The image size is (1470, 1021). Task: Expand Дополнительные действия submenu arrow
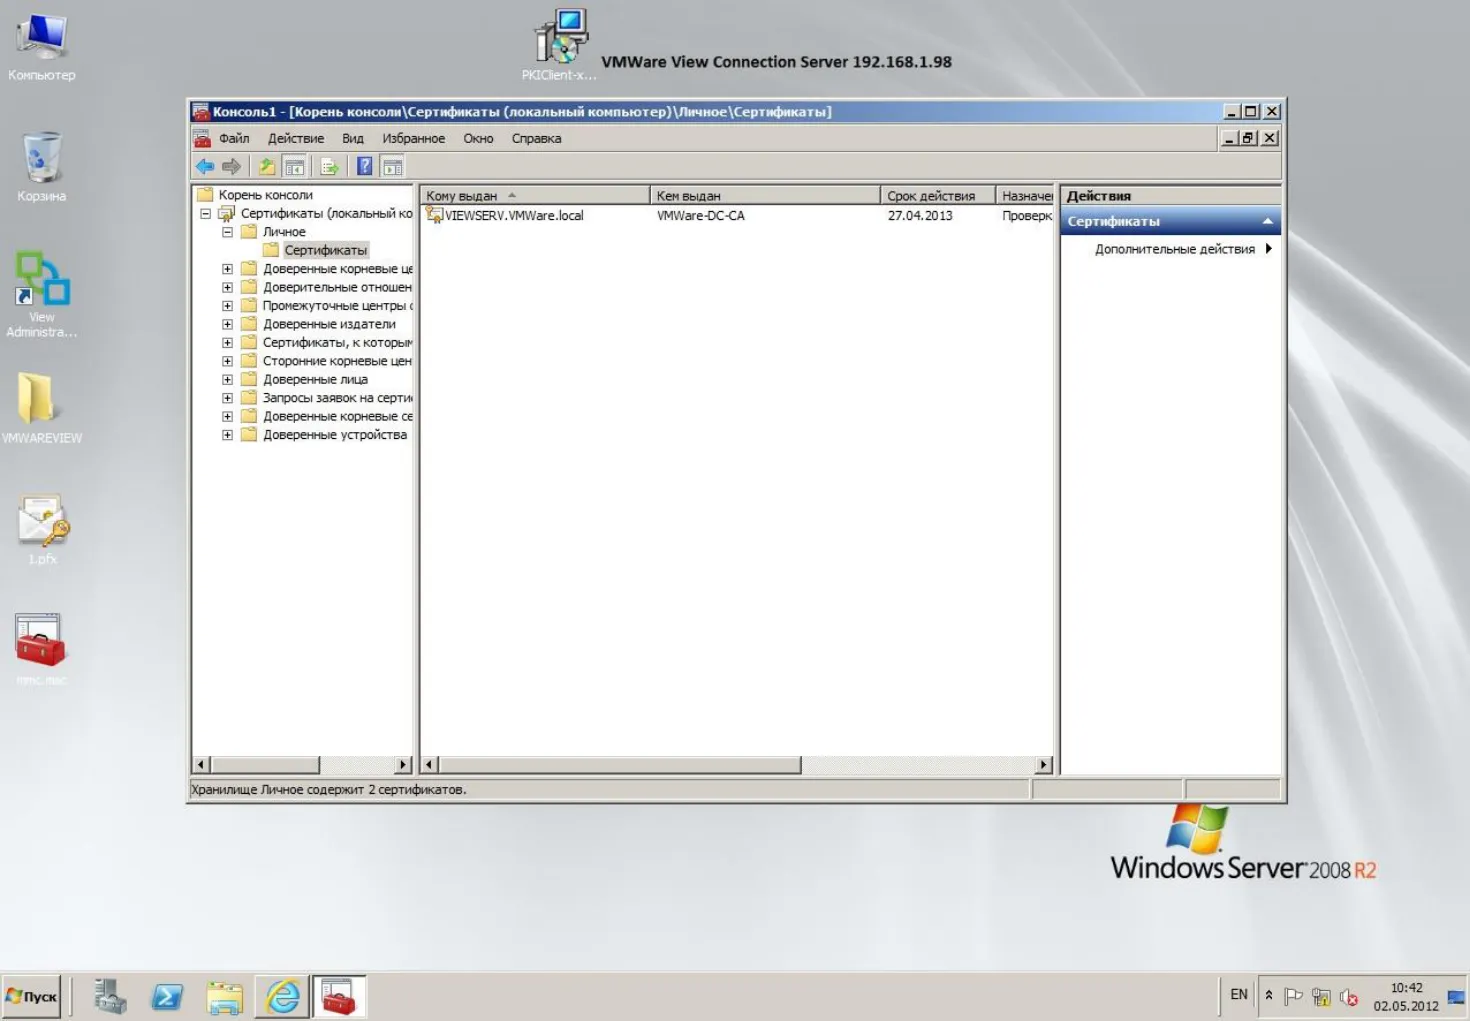pos(1268,249)
